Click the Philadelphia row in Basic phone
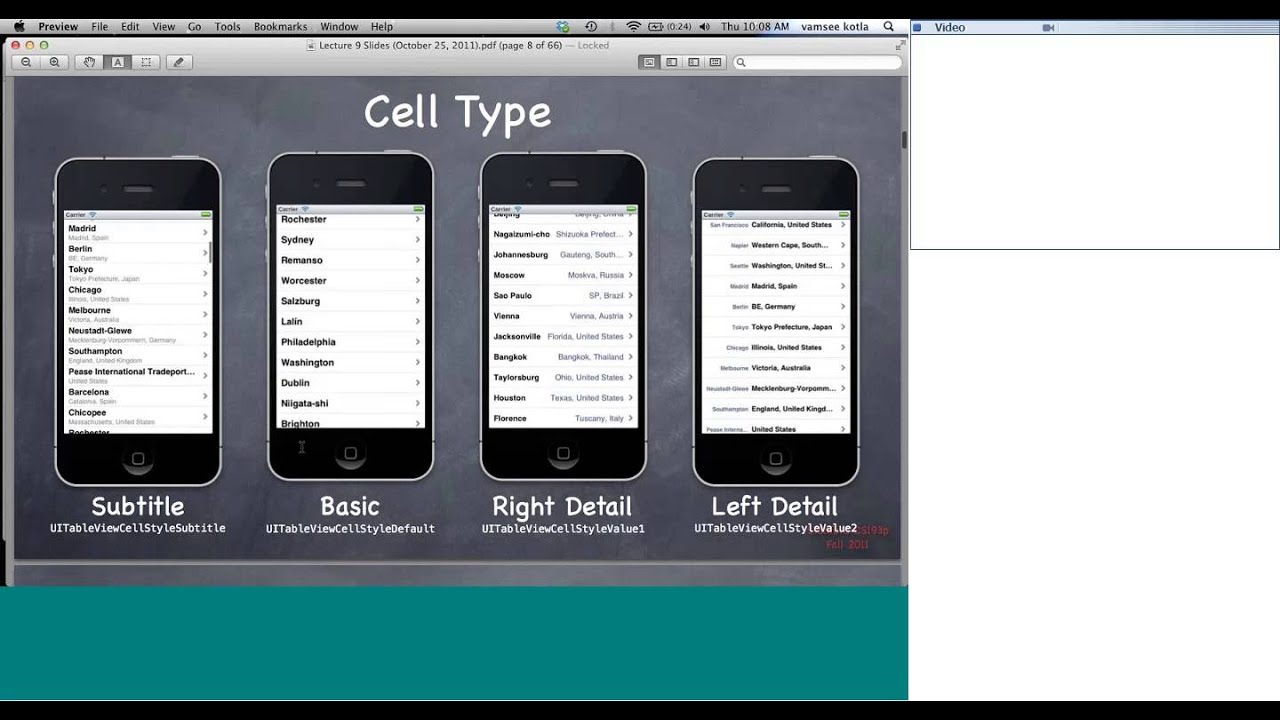Screen dimensions: 1280x720 click(x=350, y=342)
